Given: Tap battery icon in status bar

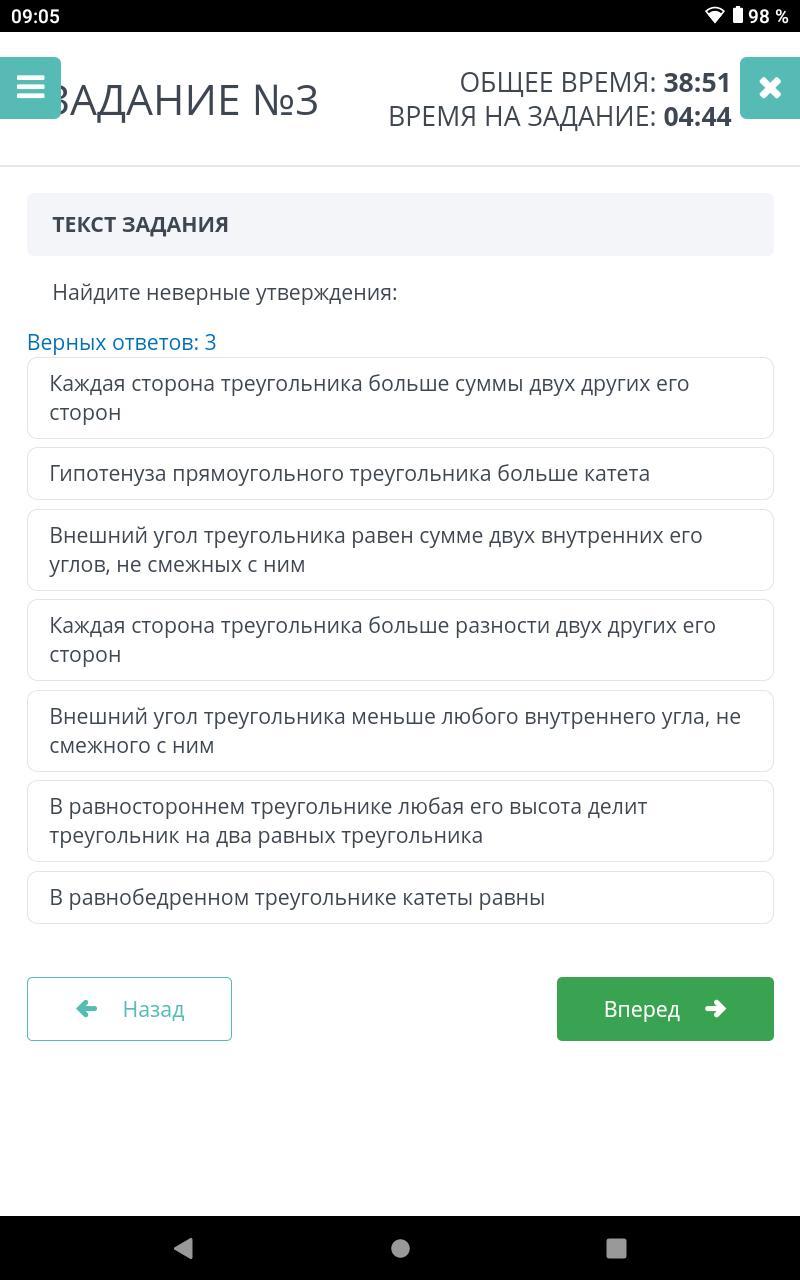Looking at the screenshot, I should 738,15.
